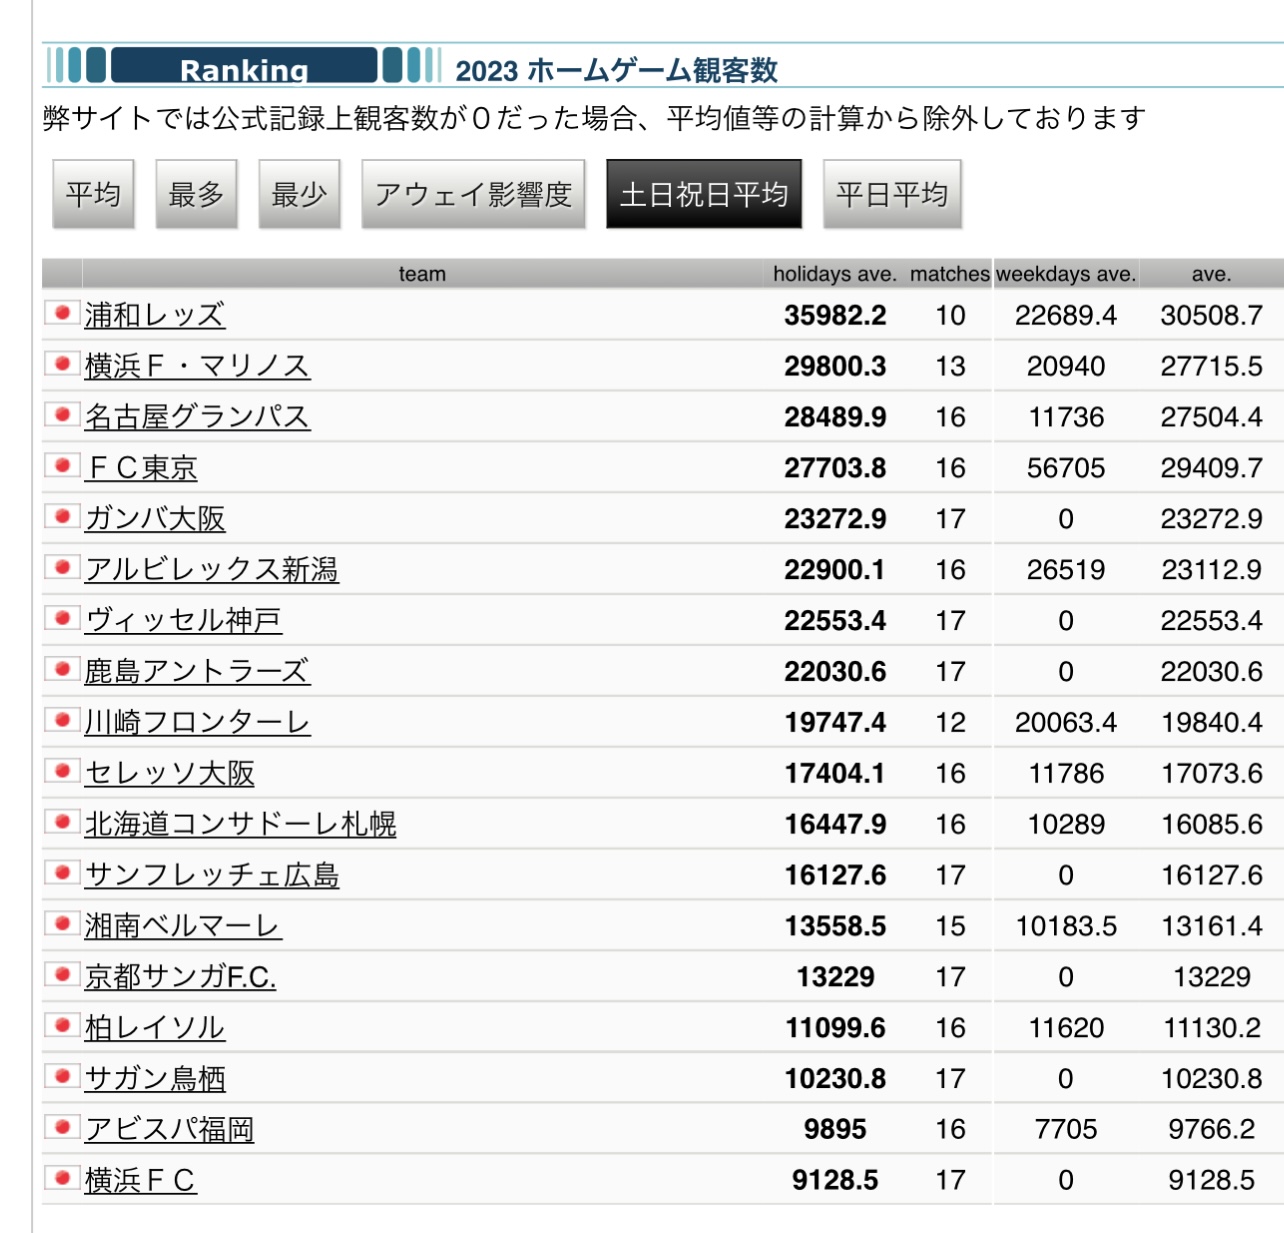Click the flag icon beside 湘南ベルマーレ
The width and height of the screenshot is (1284, 1233).
click(x=62, y=924)
